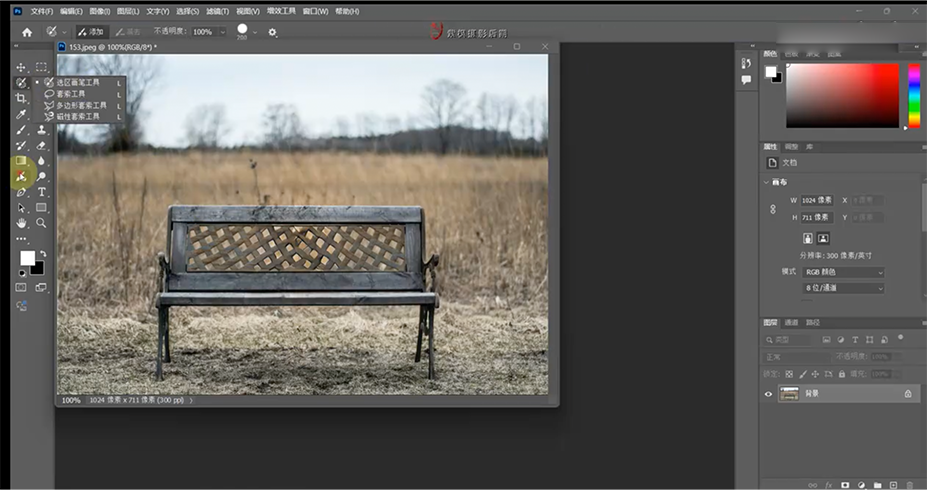Select the Move tool
Screen dimensions: 927x490
tap(21, 67)
